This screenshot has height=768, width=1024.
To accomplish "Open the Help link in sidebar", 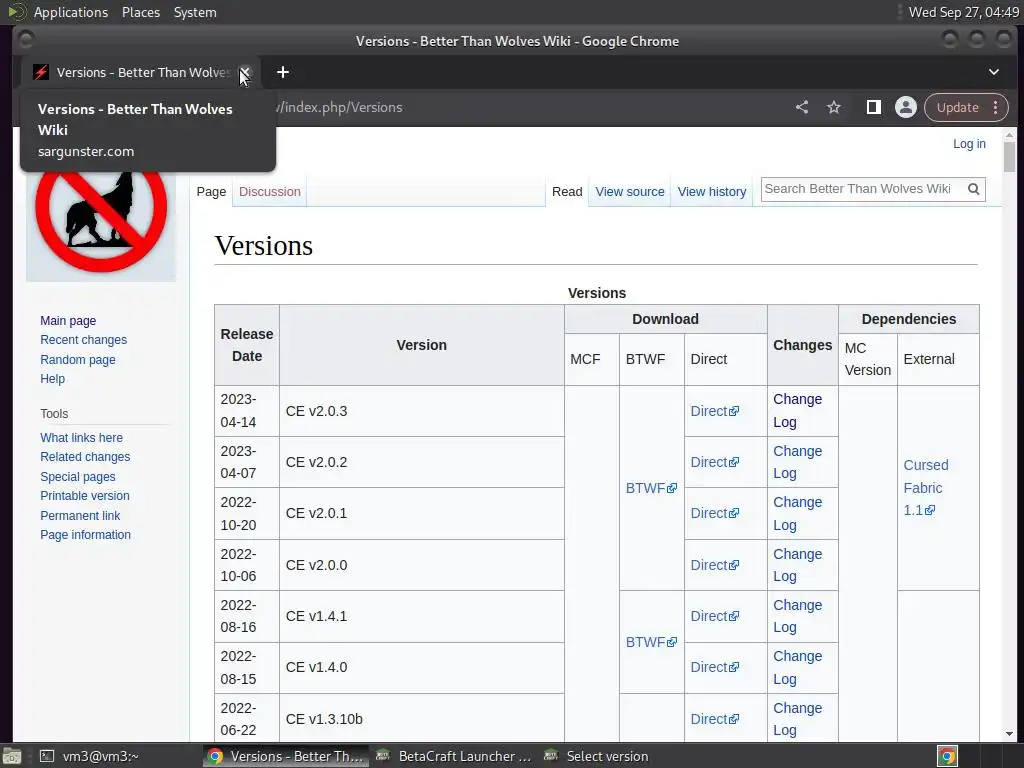I will point(52,379).
